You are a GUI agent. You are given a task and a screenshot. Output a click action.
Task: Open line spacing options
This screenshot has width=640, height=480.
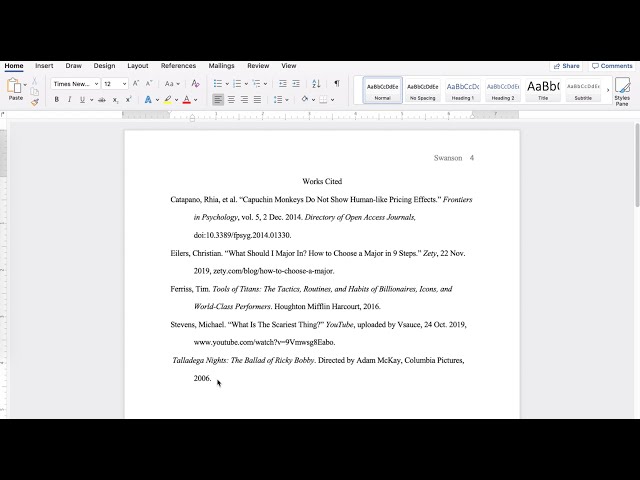[x=281, y=100]
